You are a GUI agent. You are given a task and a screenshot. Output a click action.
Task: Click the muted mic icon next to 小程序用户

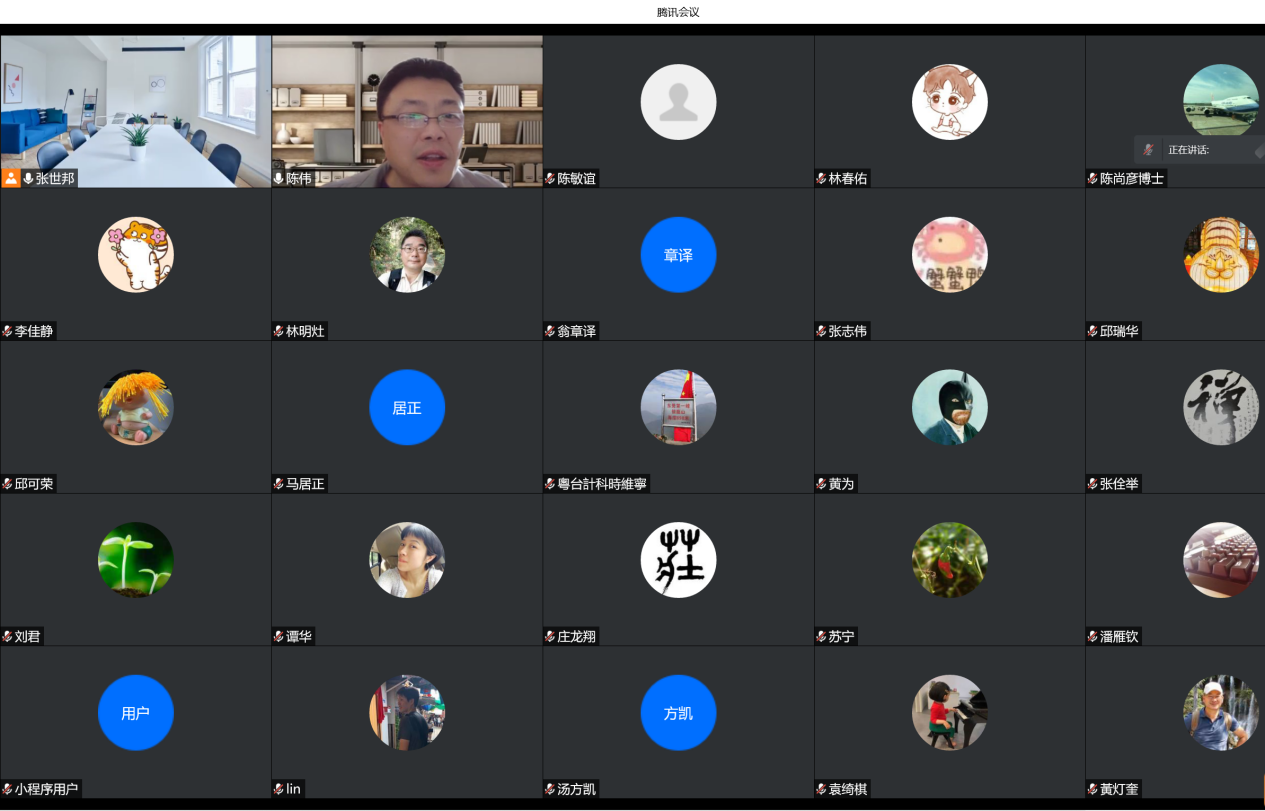(x=7, y=789)
